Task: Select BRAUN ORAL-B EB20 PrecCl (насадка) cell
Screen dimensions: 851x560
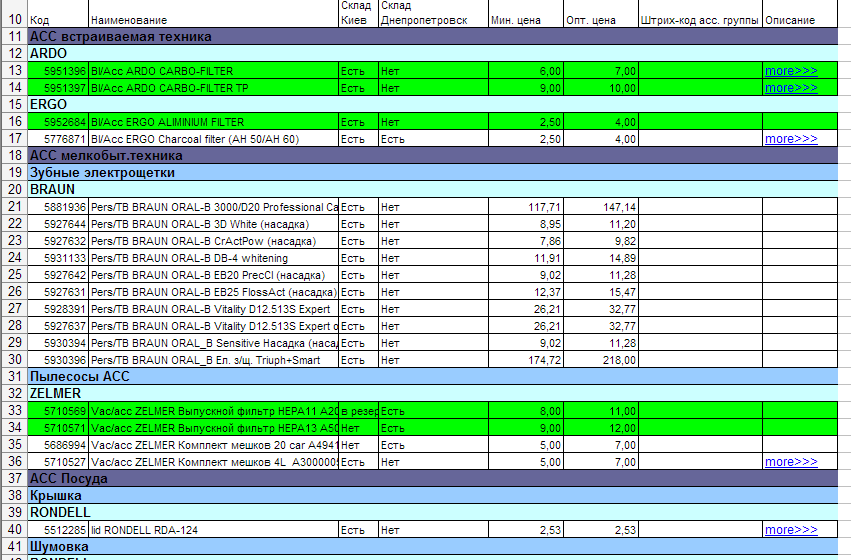Action: click(213, 275)
